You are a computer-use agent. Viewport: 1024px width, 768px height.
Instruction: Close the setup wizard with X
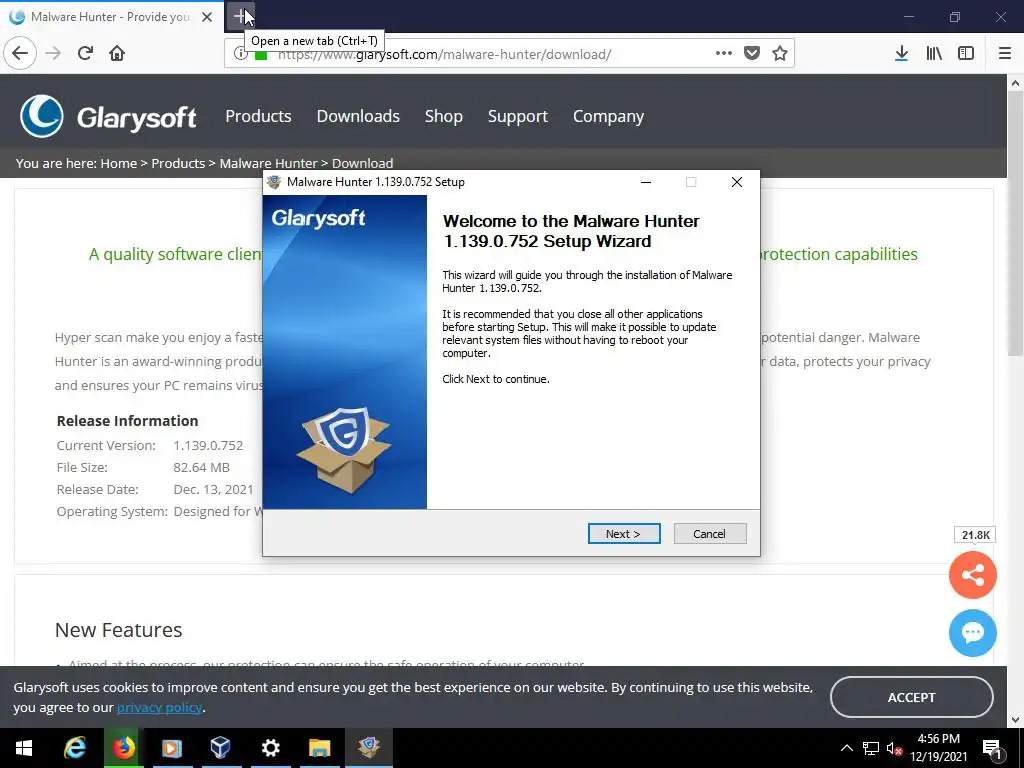tap(737, 182)
